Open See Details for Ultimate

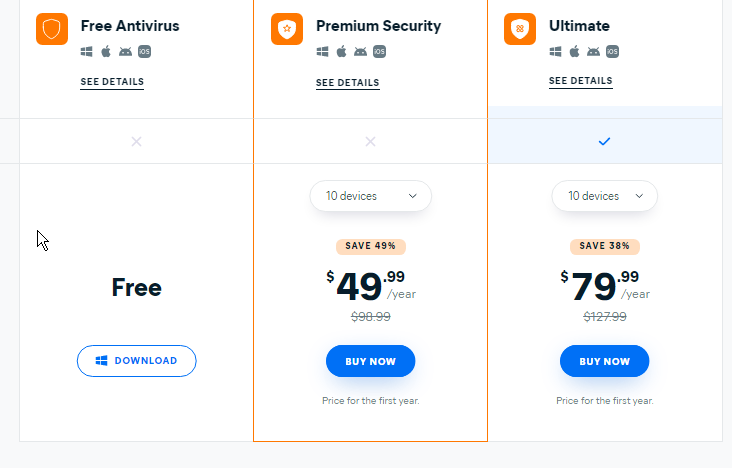tap(580, 81)
